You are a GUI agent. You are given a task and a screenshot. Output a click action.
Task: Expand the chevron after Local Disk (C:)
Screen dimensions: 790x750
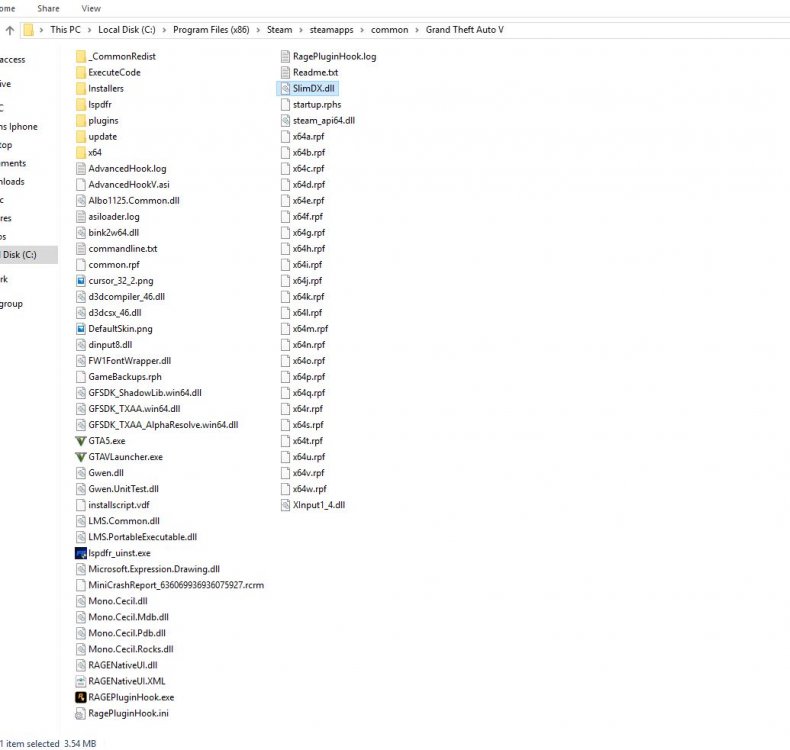coord(164,30)
